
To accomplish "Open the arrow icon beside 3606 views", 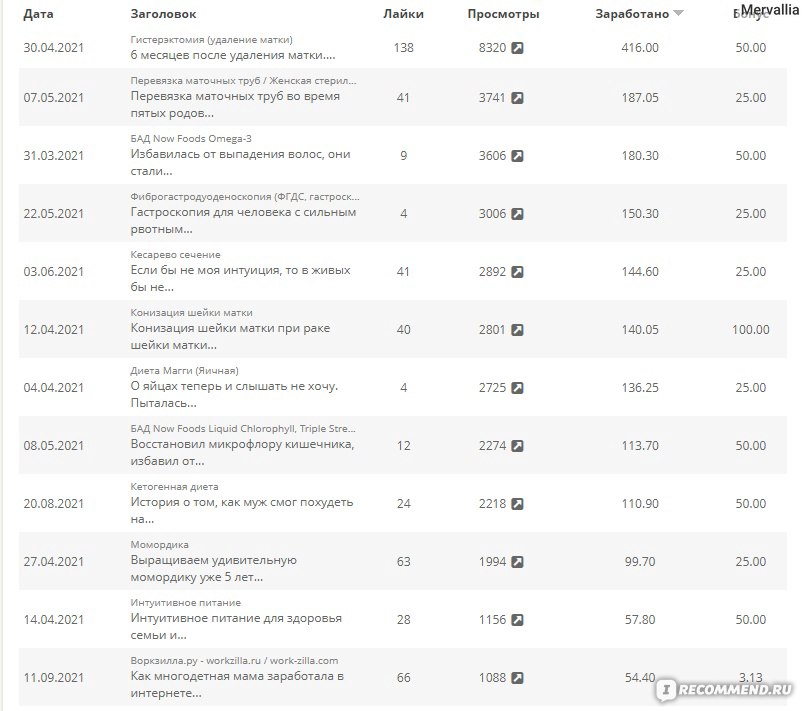I will pyautogui.click(x=518, y=156).
